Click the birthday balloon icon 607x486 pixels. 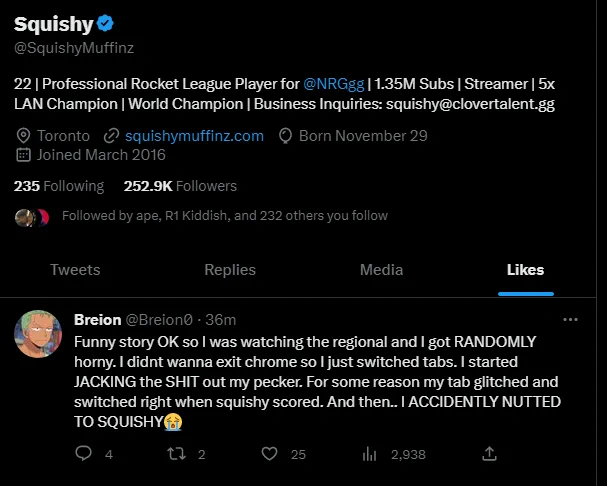(x=285, y=136)
